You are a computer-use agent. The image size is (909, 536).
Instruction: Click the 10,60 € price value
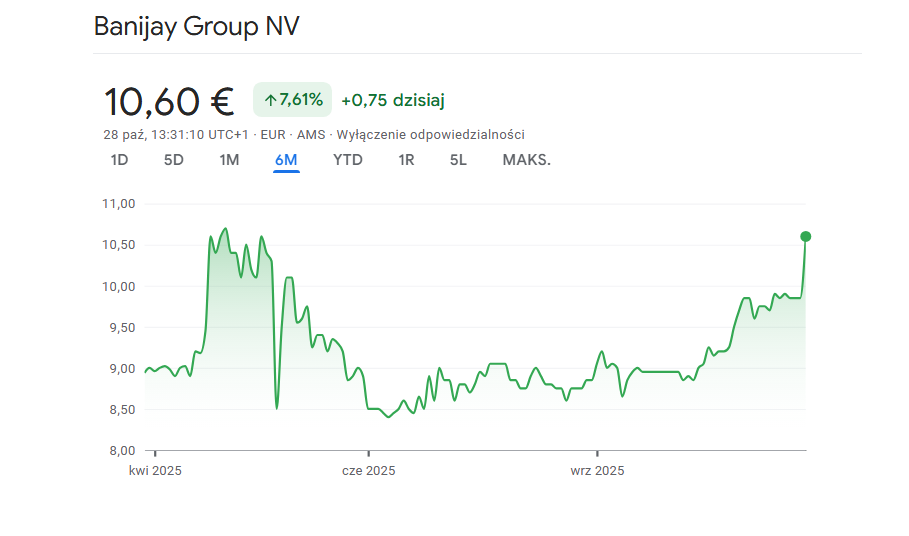169,101
